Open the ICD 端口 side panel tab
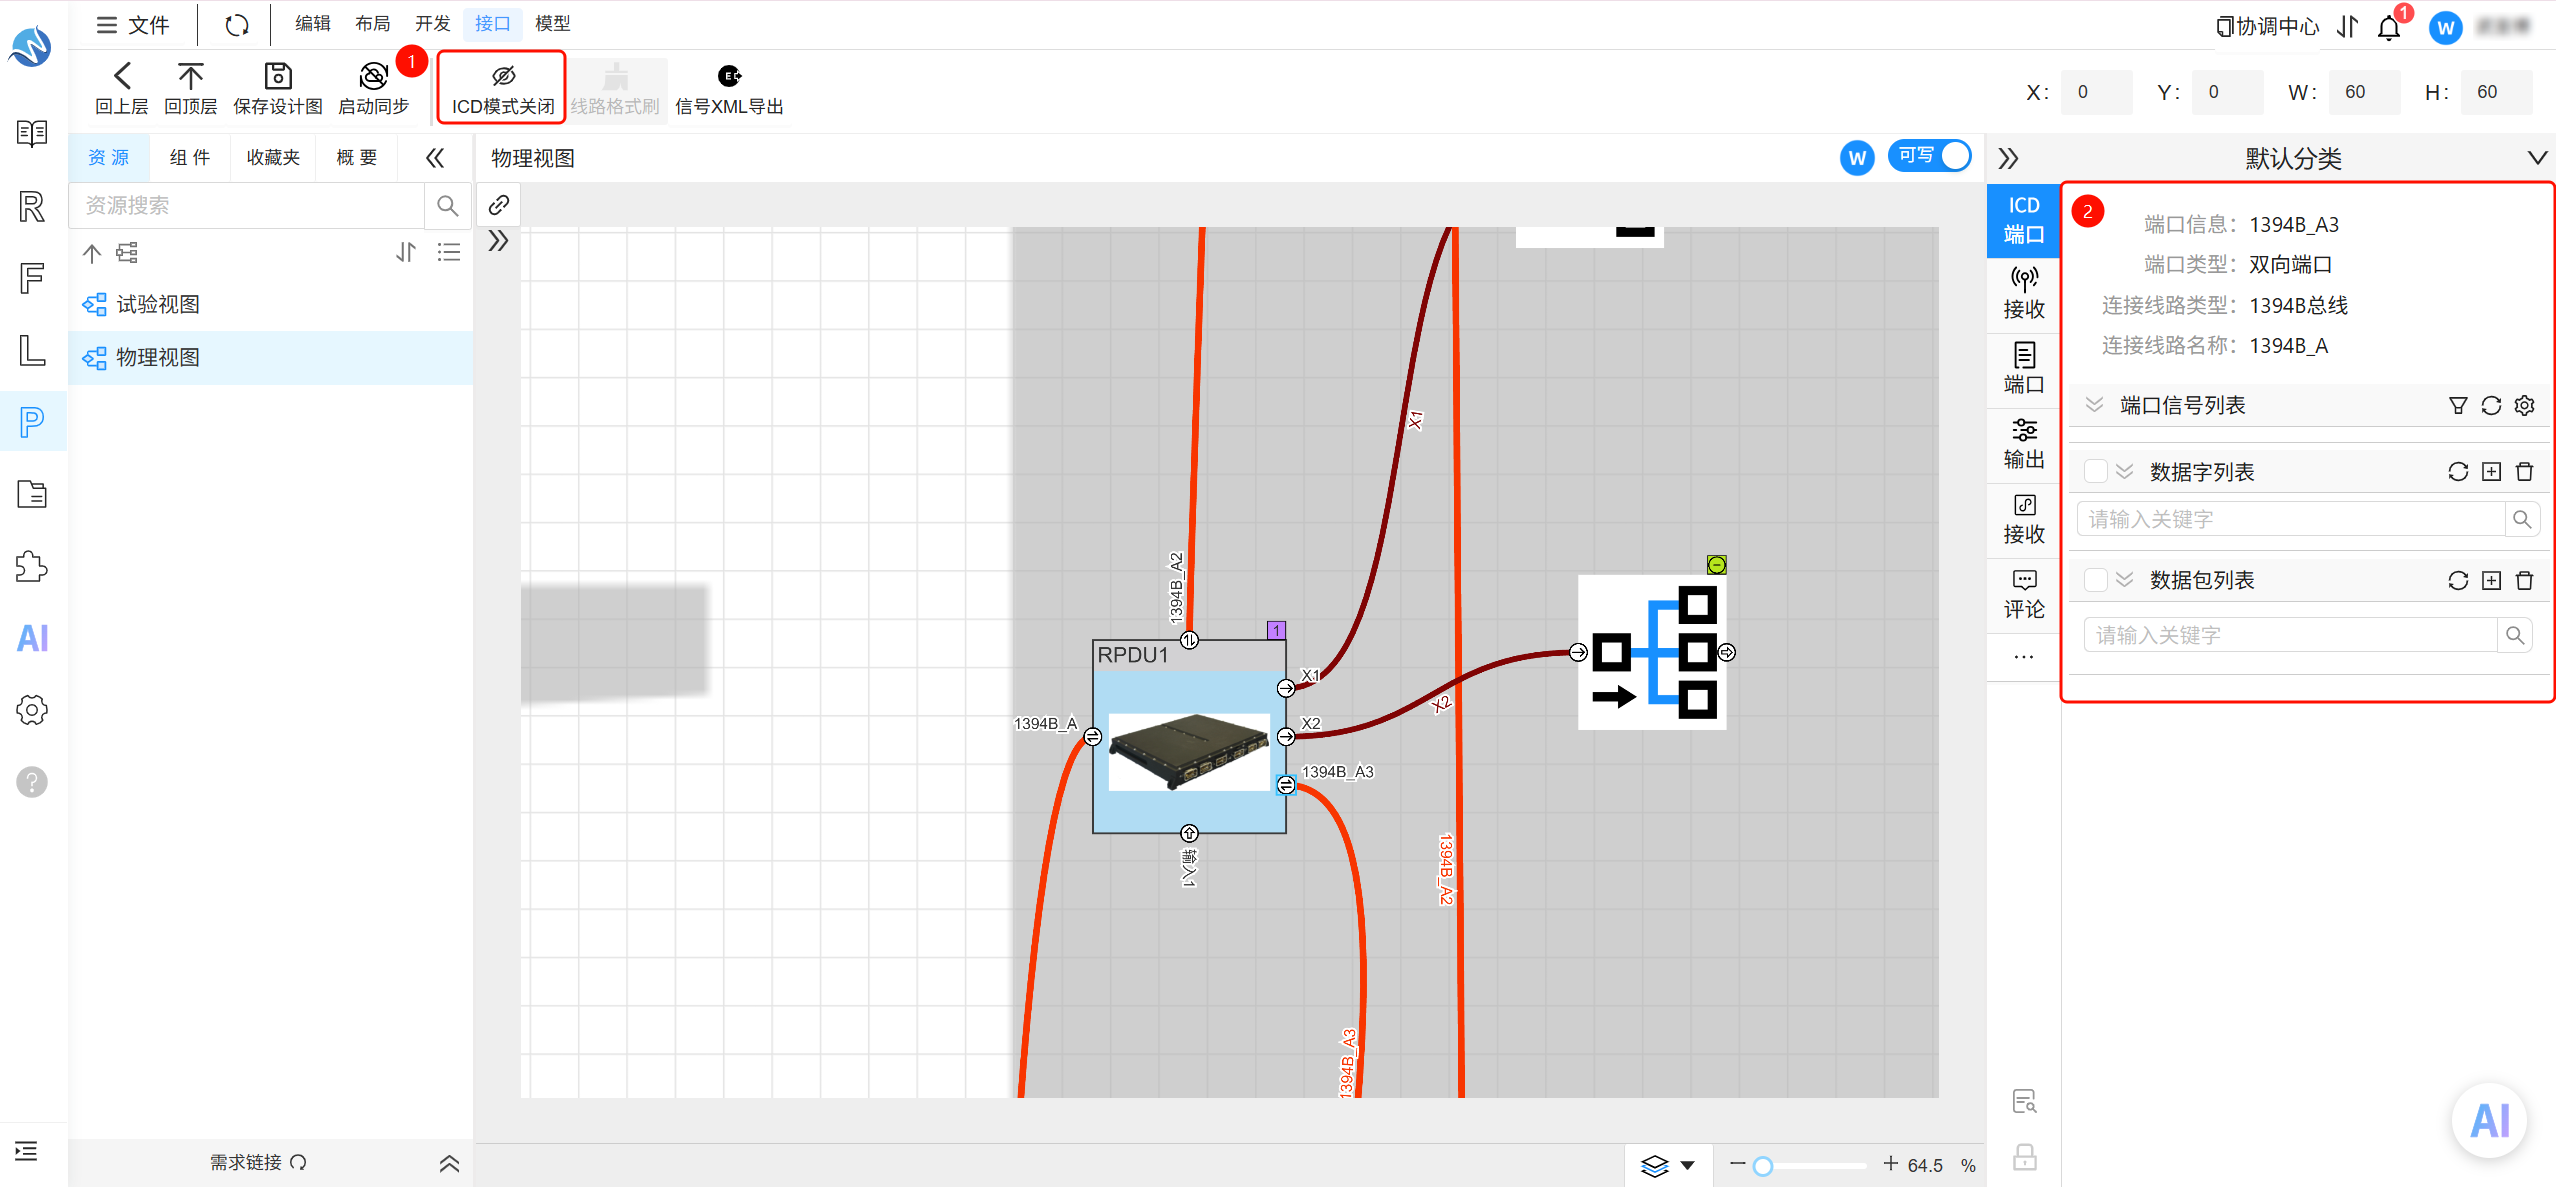The height and width of the screenshot is (1187, 2556). 2024,220
